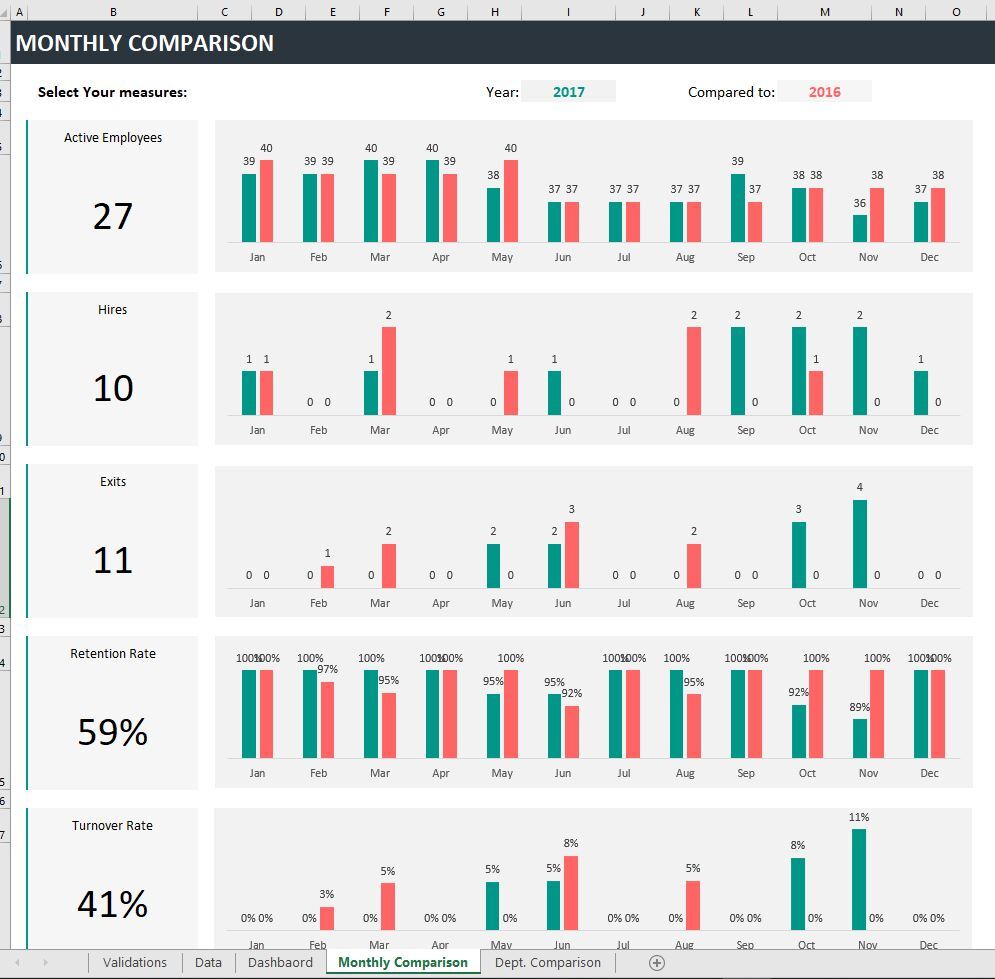Screen dimensions: 995x979
Task: Add a new sheet with plus icon
Action: (657, 963)
